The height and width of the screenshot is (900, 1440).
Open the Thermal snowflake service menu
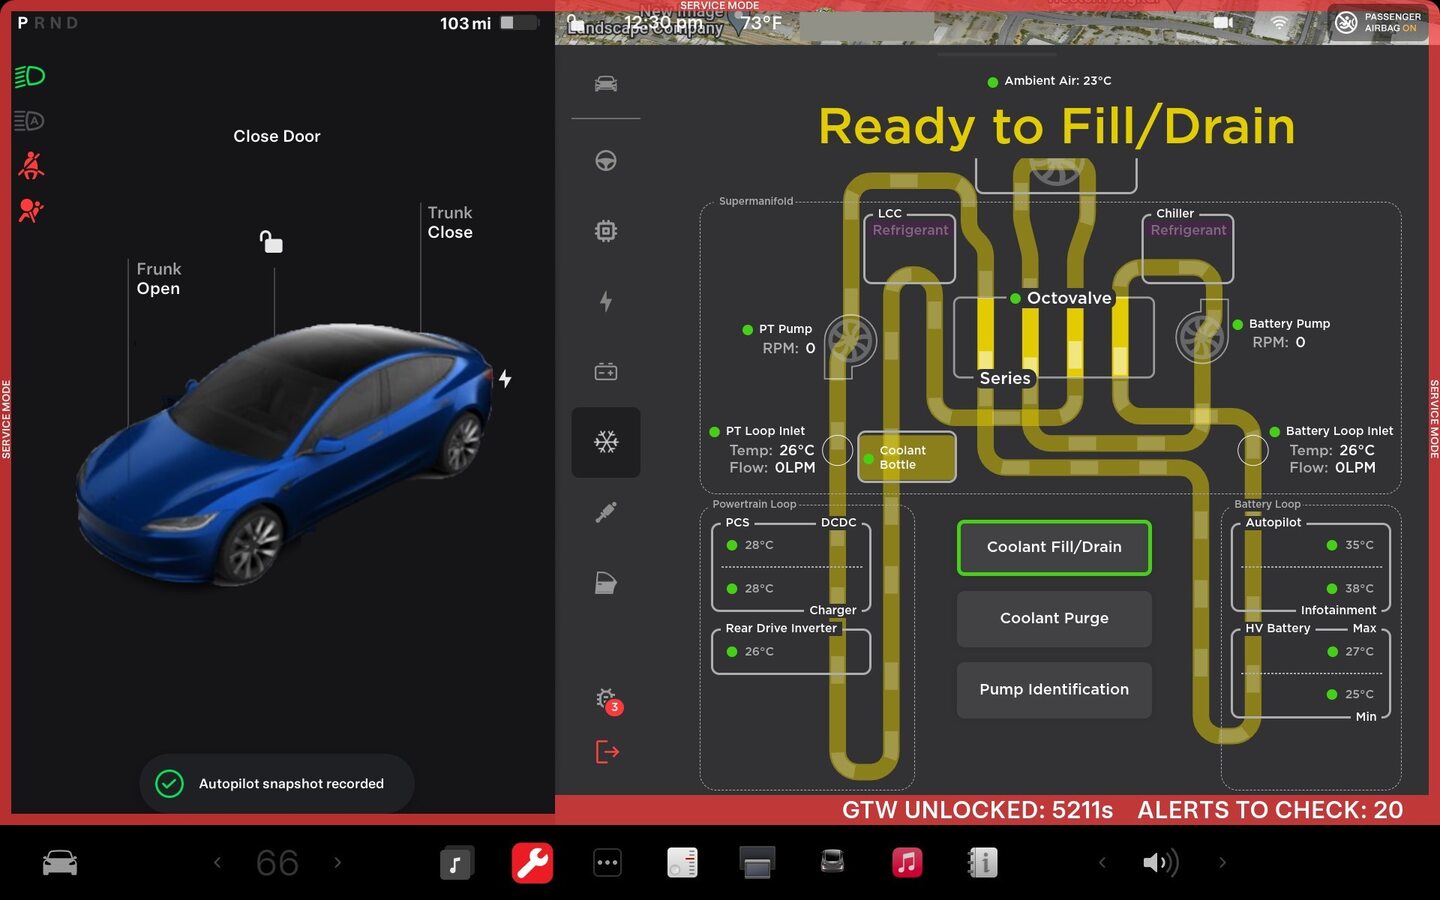coord(606,442)
